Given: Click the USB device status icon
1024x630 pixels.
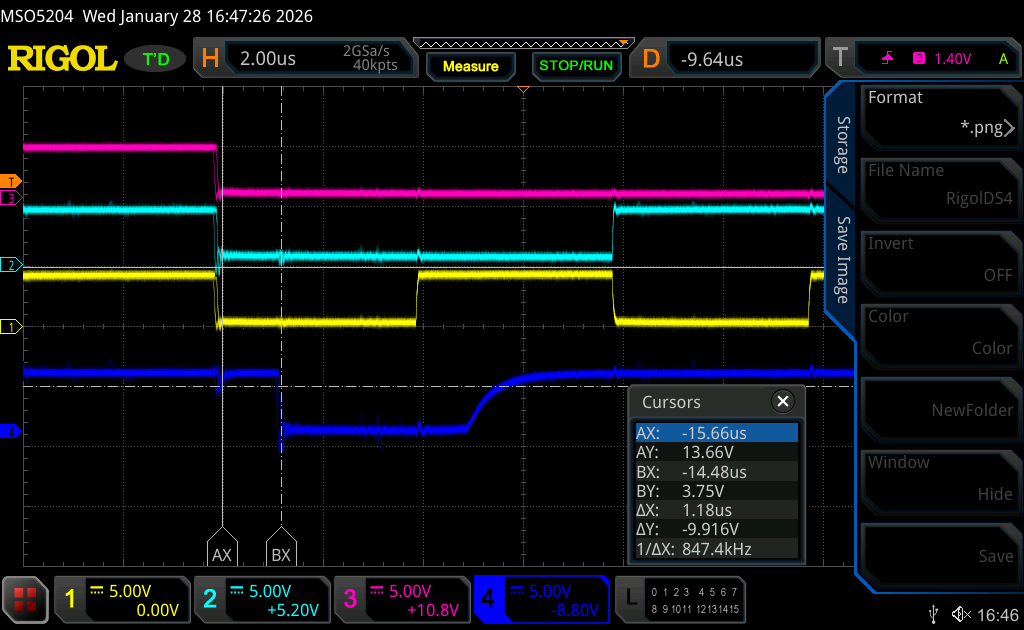Looking at the screenshot, I should (933, 613).
